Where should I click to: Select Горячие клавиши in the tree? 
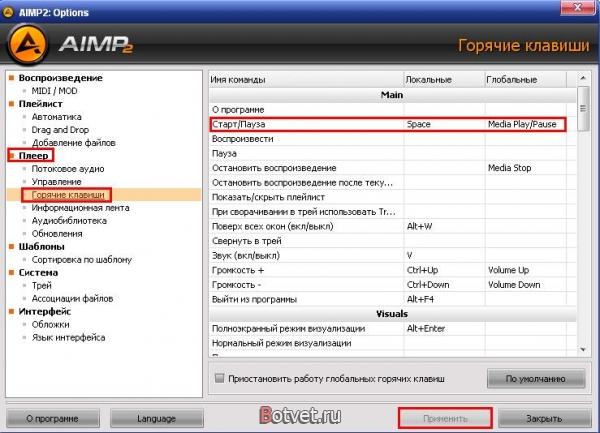68,195
